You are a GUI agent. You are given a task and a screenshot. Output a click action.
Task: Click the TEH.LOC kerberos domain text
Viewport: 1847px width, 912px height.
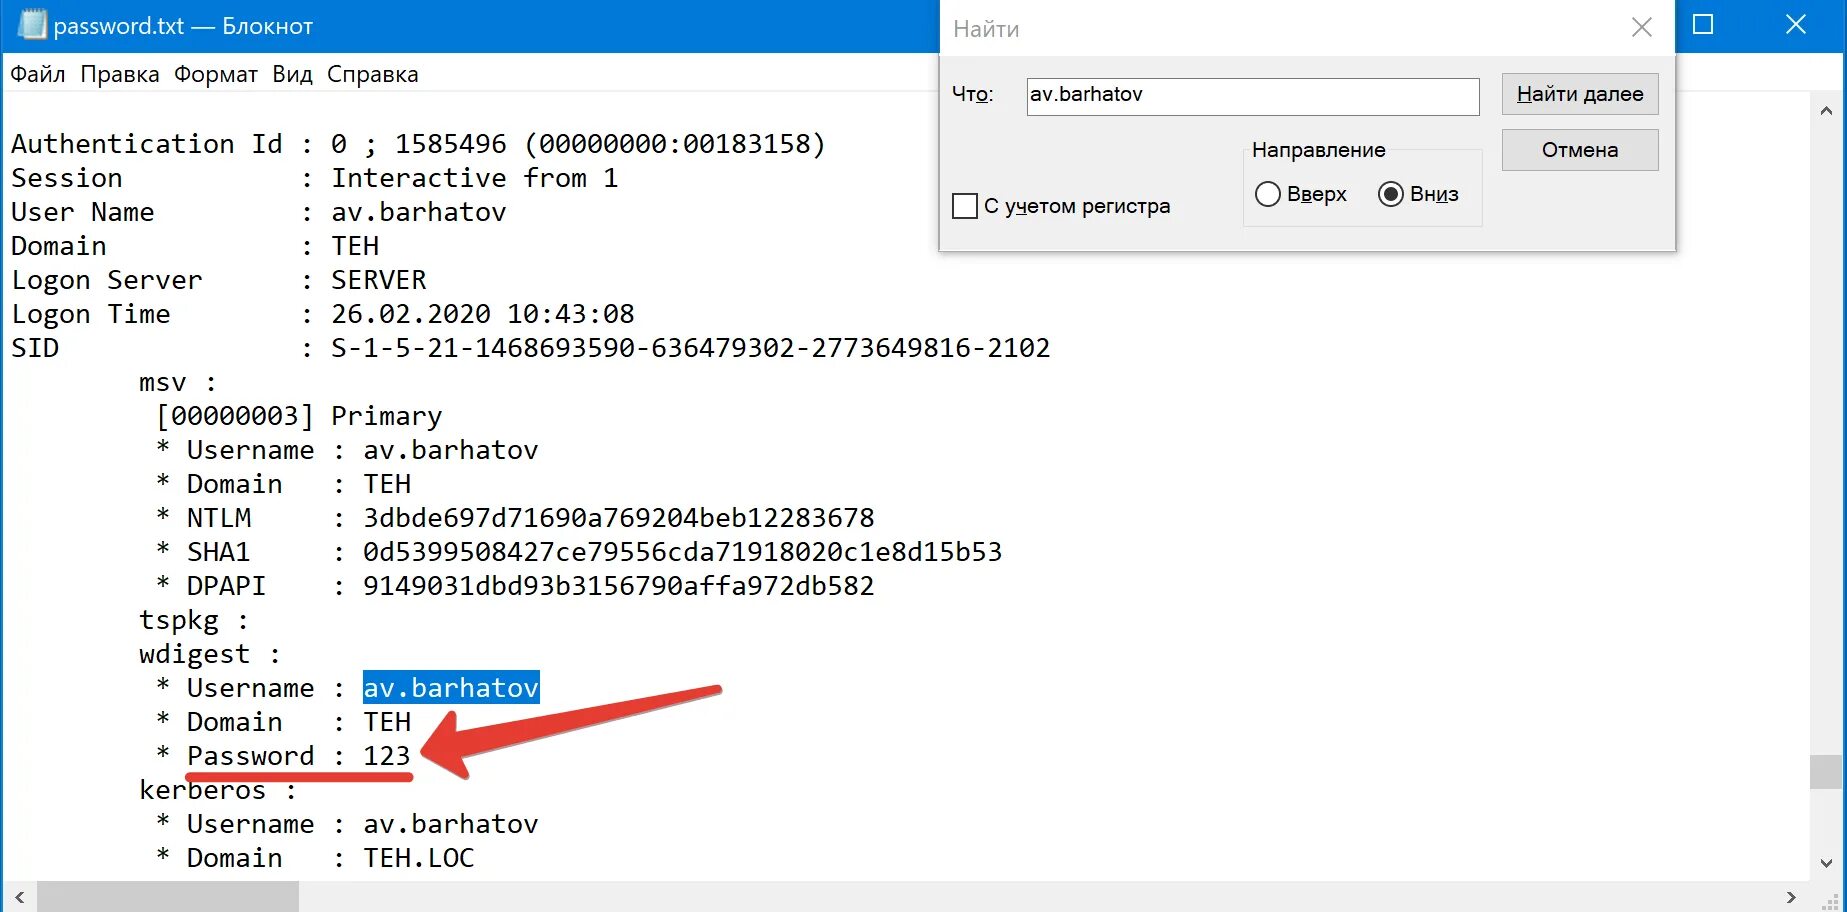pyautogui.click(x=419, y=858)
